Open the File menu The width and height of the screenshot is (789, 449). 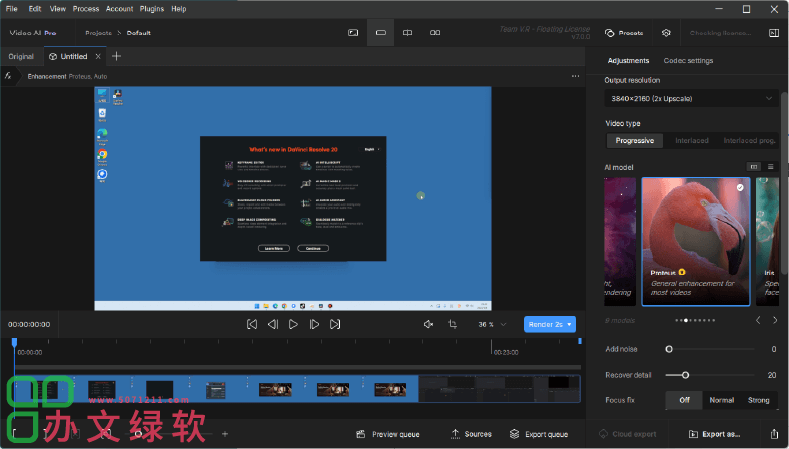click(x=12, y=9)
